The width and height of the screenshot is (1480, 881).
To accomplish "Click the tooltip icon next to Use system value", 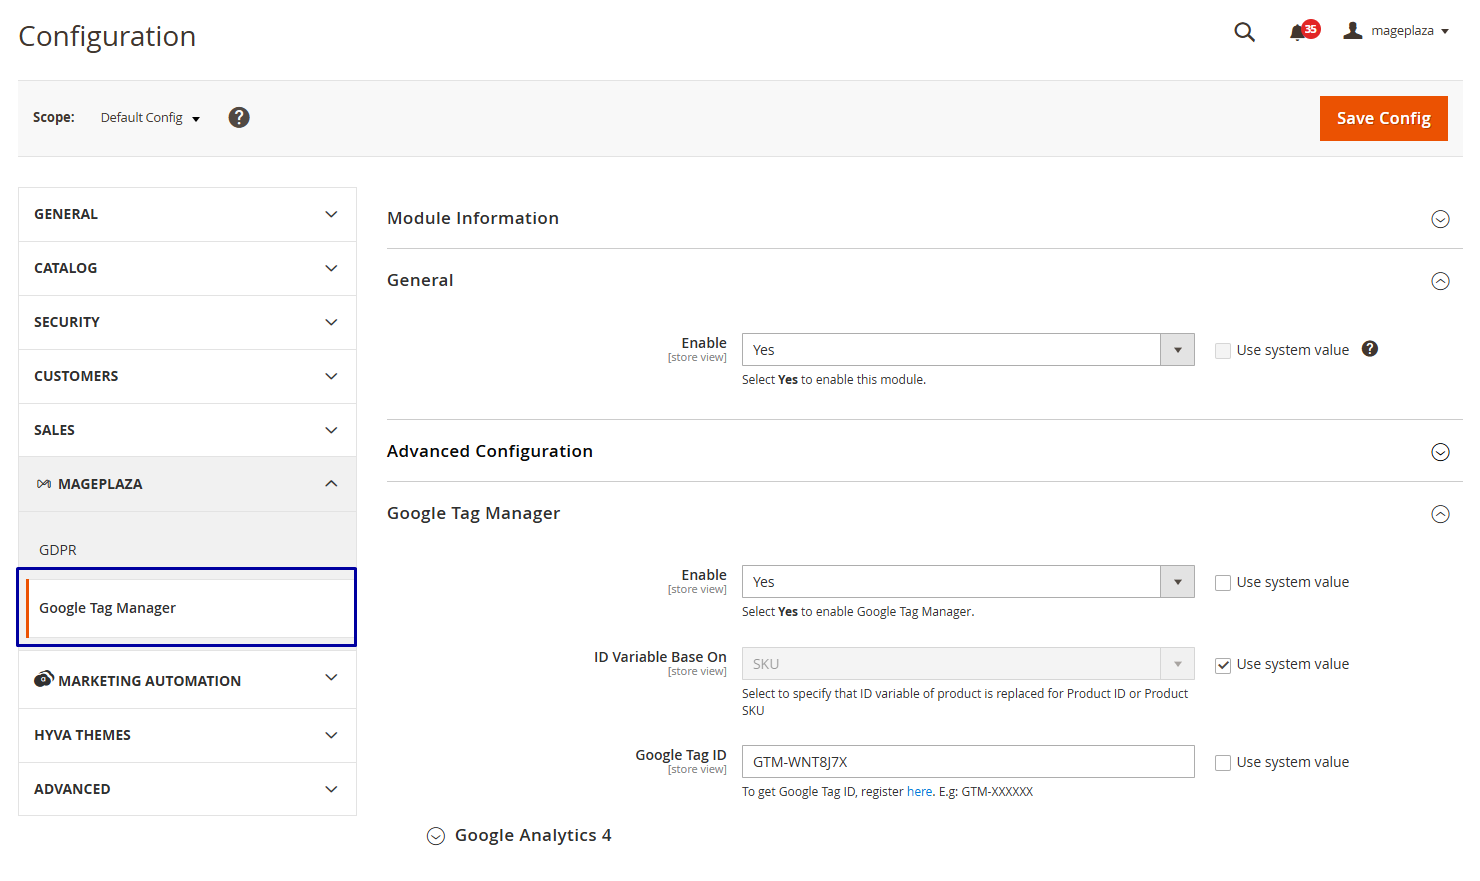I will (1369, 348).
